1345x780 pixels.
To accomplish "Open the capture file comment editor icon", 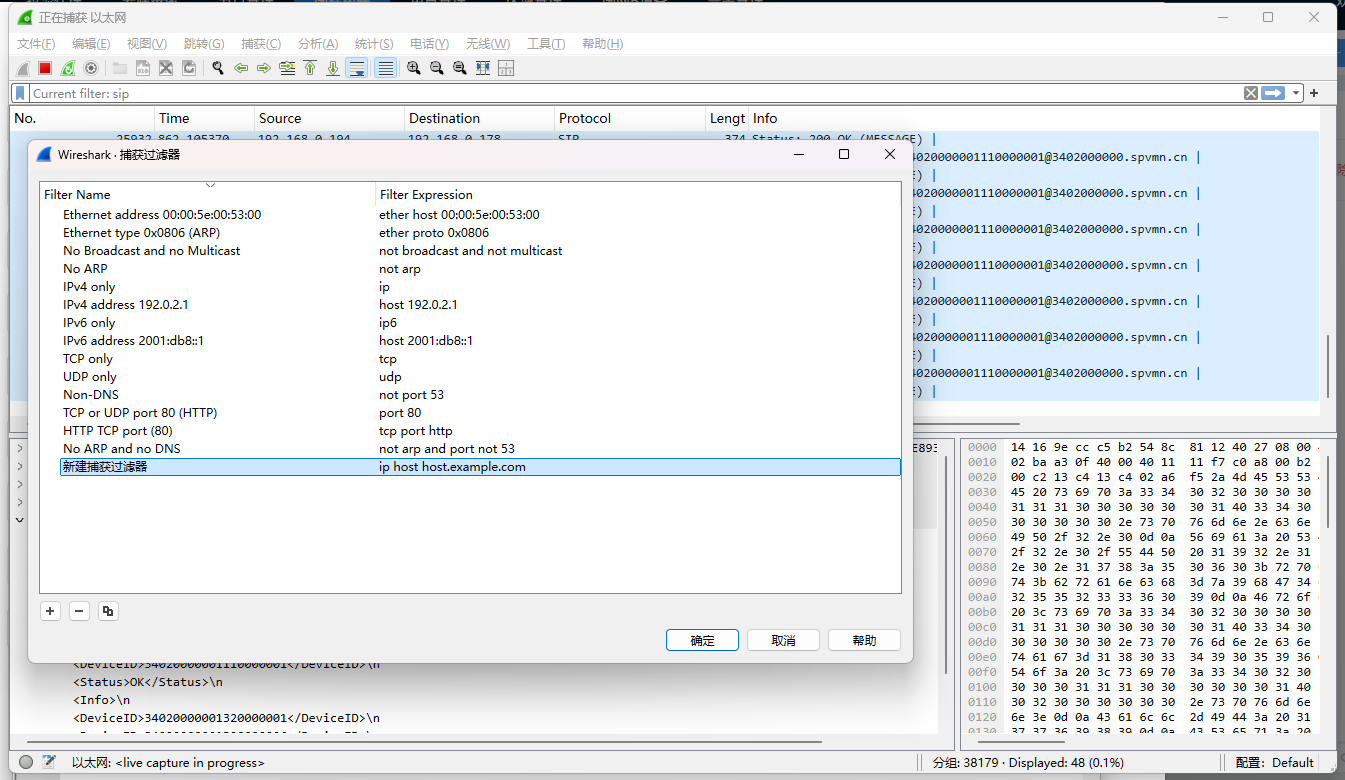I will pyautogui.click(x=48, y=763).
